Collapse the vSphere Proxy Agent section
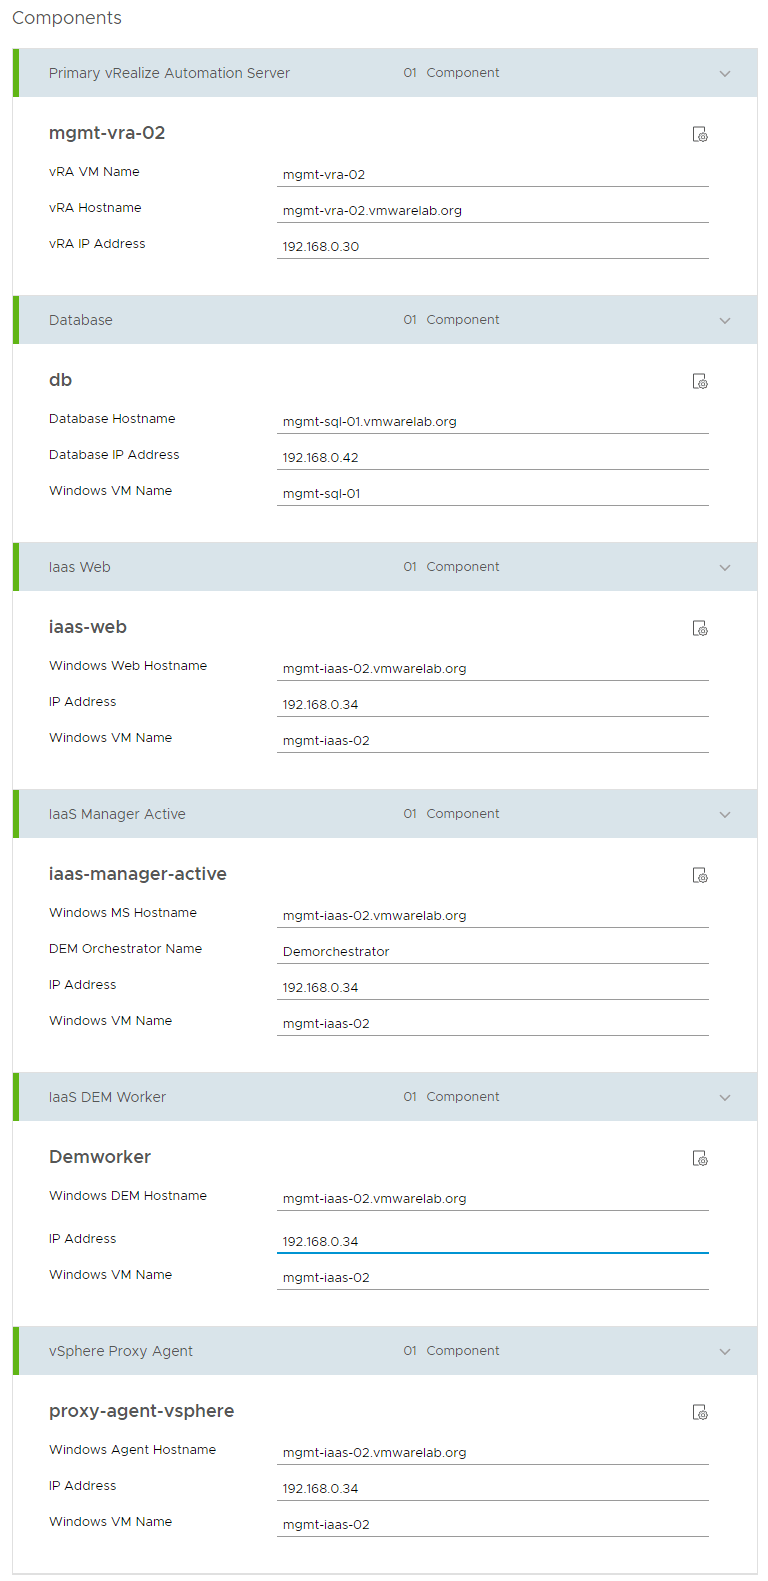This screenshot has width=768, height=1581. [x=725, y=1351]
